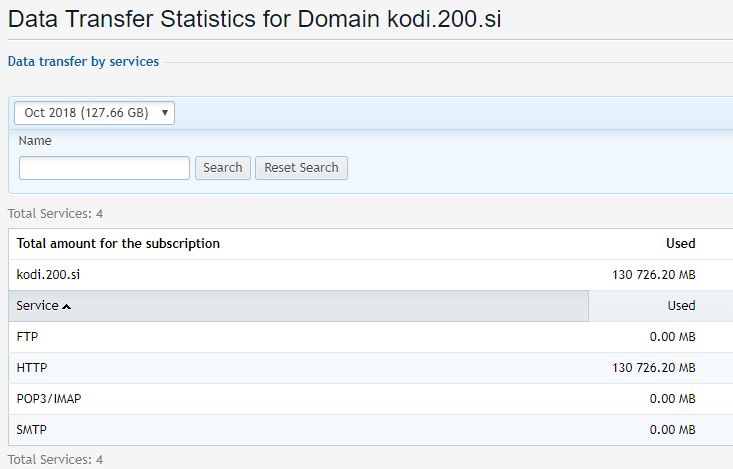Click the Data transfer by services heading
Image resolution: width=733 pixels, height=469 pixels.
point(83,62)
